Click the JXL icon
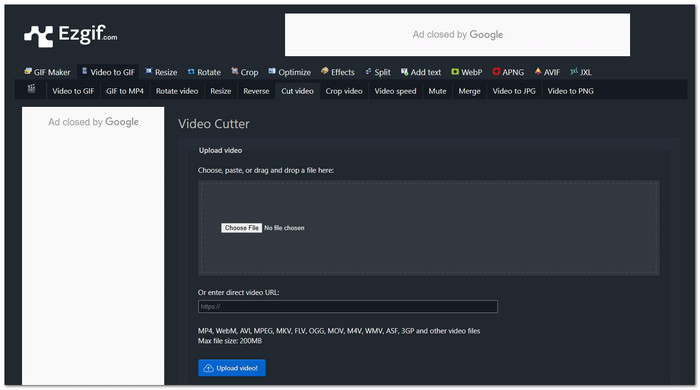The width and height of the screenshot is (700, 390). (x=574, y=71)
